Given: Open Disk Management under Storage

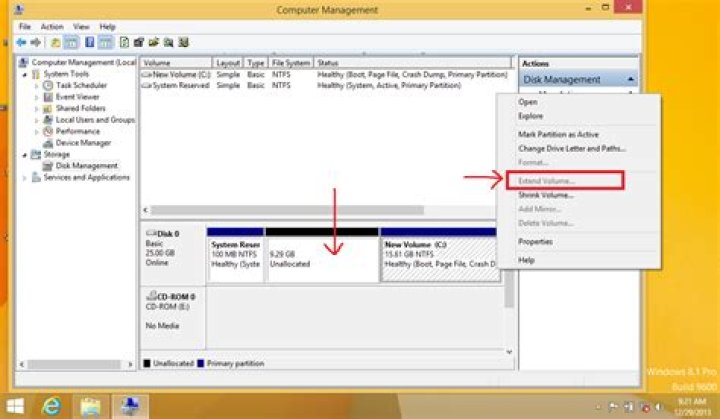Looking at the screenshot, I should click(x=86, y=166).
